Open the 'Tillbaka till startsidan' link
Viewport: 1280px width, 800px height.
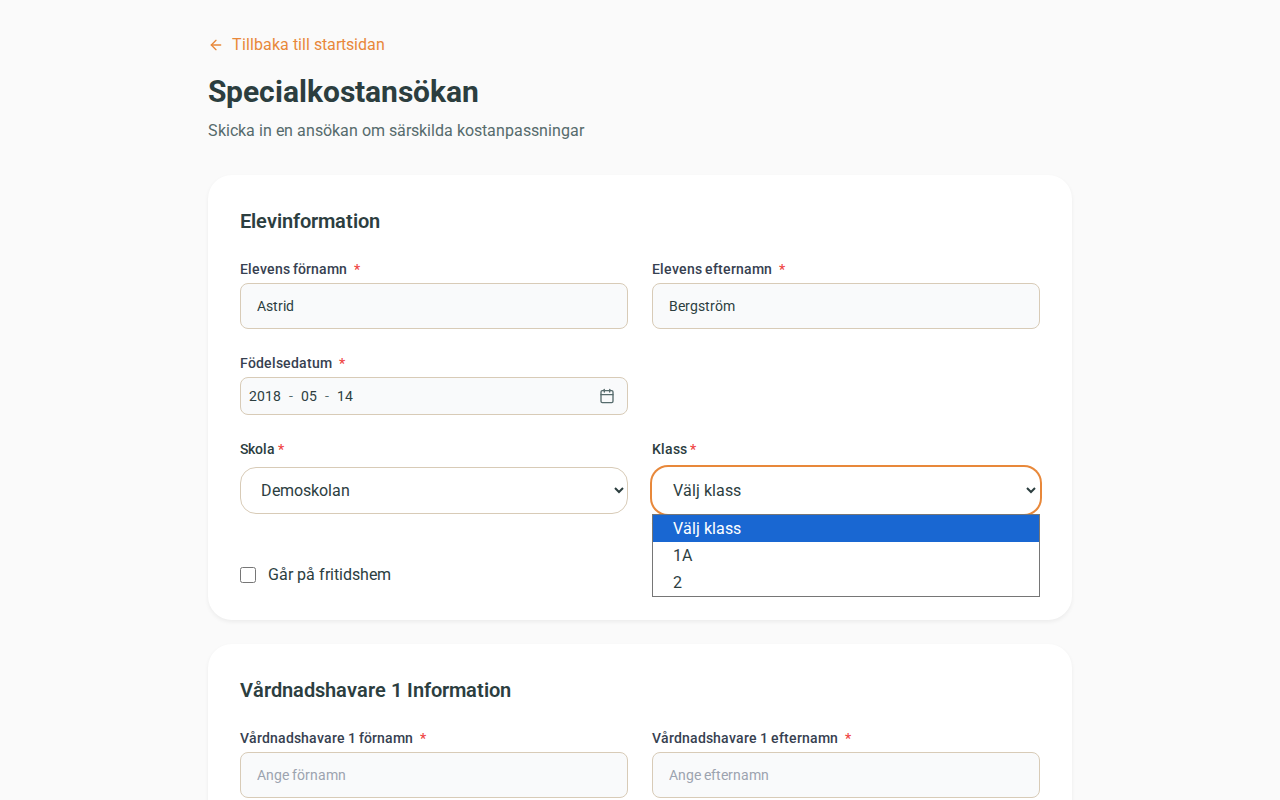tap(296, 45)
